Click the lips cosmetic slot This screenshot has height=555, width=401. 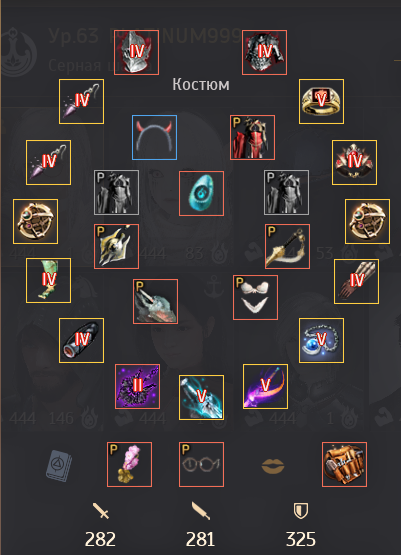pos(273,466)
